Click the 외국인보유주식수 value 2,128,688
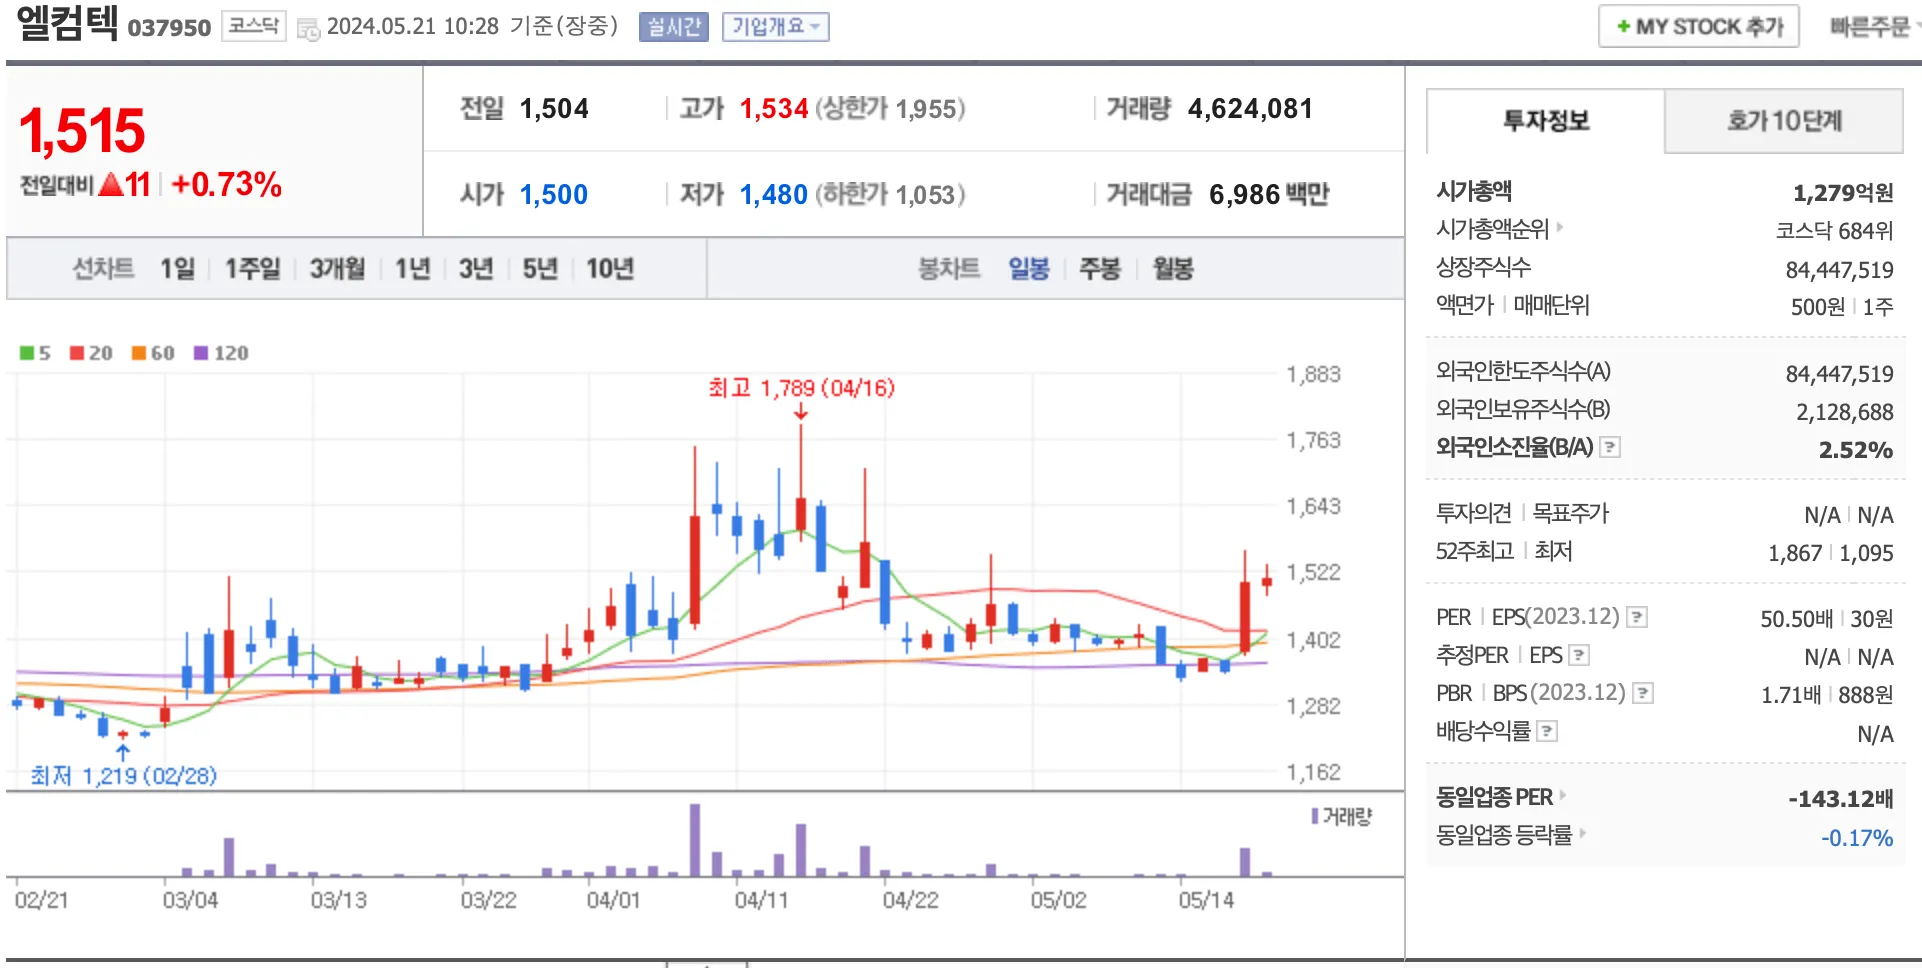Image resolution: width=1922 pixels, height=968 pixels. 1845,412
